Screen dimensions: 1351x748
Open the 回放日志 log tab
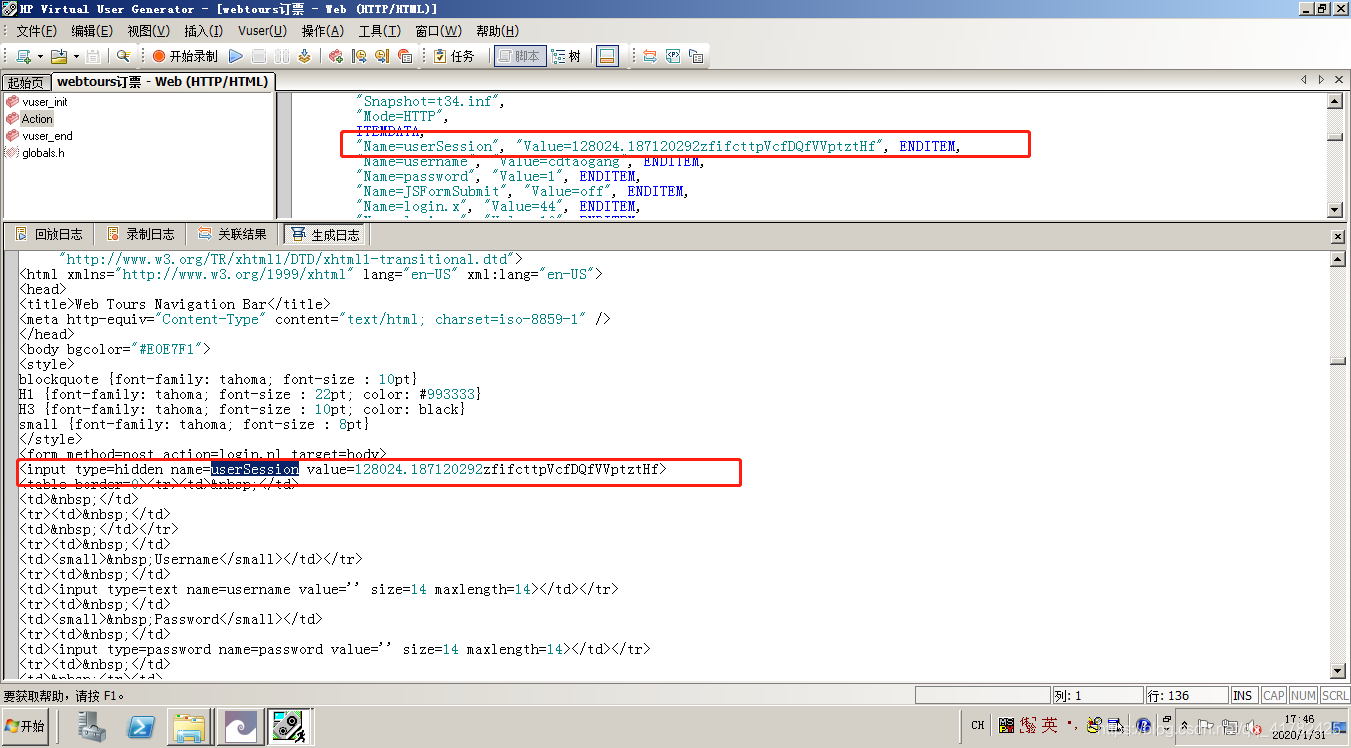pyautogui.click(x=49, y=234)
